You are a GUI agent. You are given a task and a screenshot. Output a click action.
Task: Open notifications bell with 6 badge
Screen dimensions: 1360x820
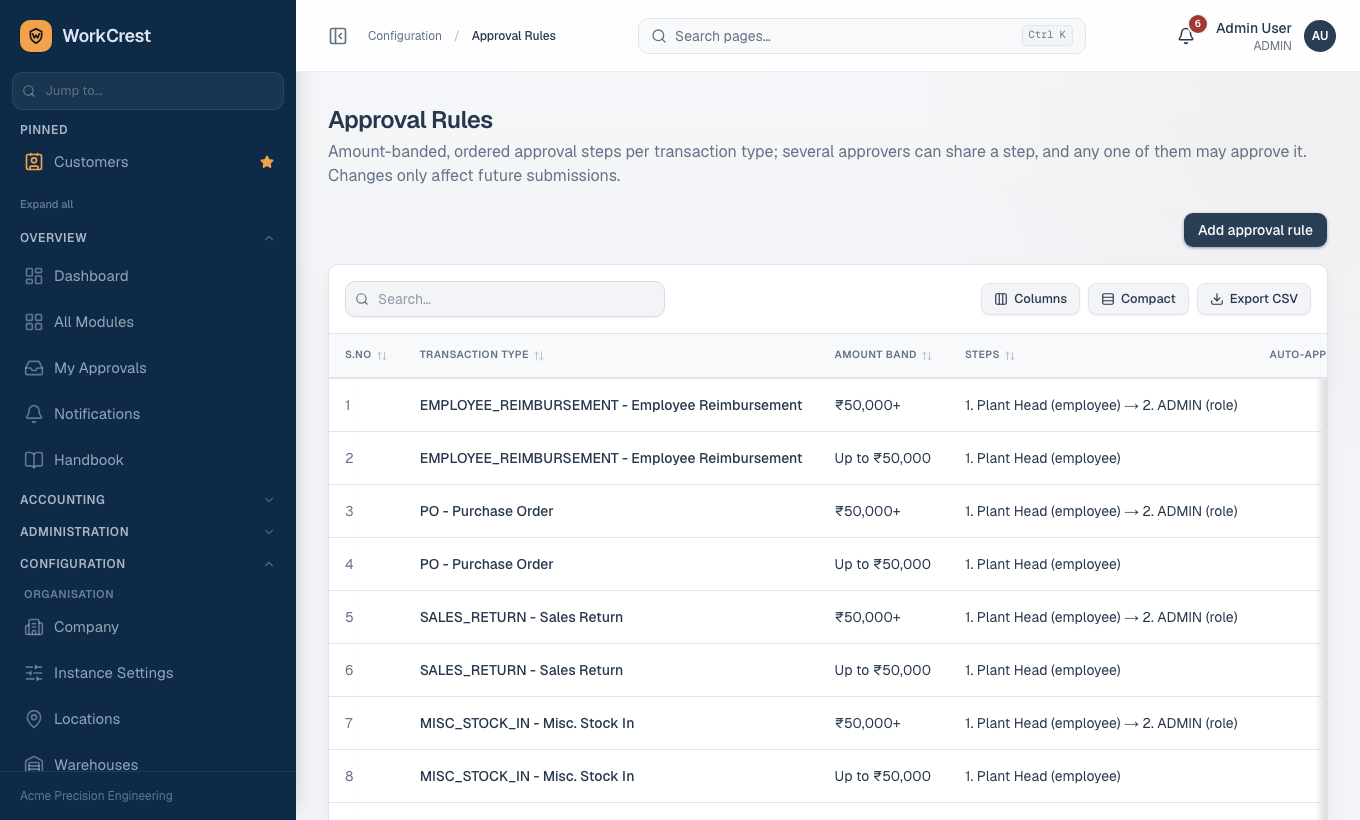pyautogui.click(x=1186, y=36)
